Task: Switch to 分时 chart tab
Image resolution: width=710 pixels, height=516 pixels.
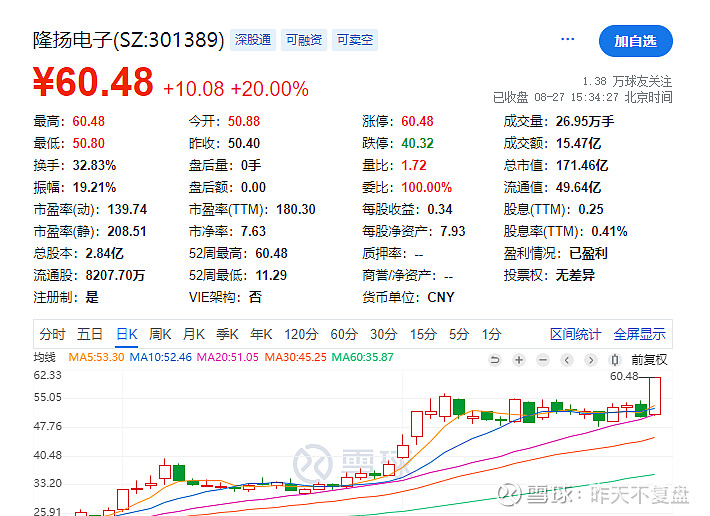Action: 53,334
